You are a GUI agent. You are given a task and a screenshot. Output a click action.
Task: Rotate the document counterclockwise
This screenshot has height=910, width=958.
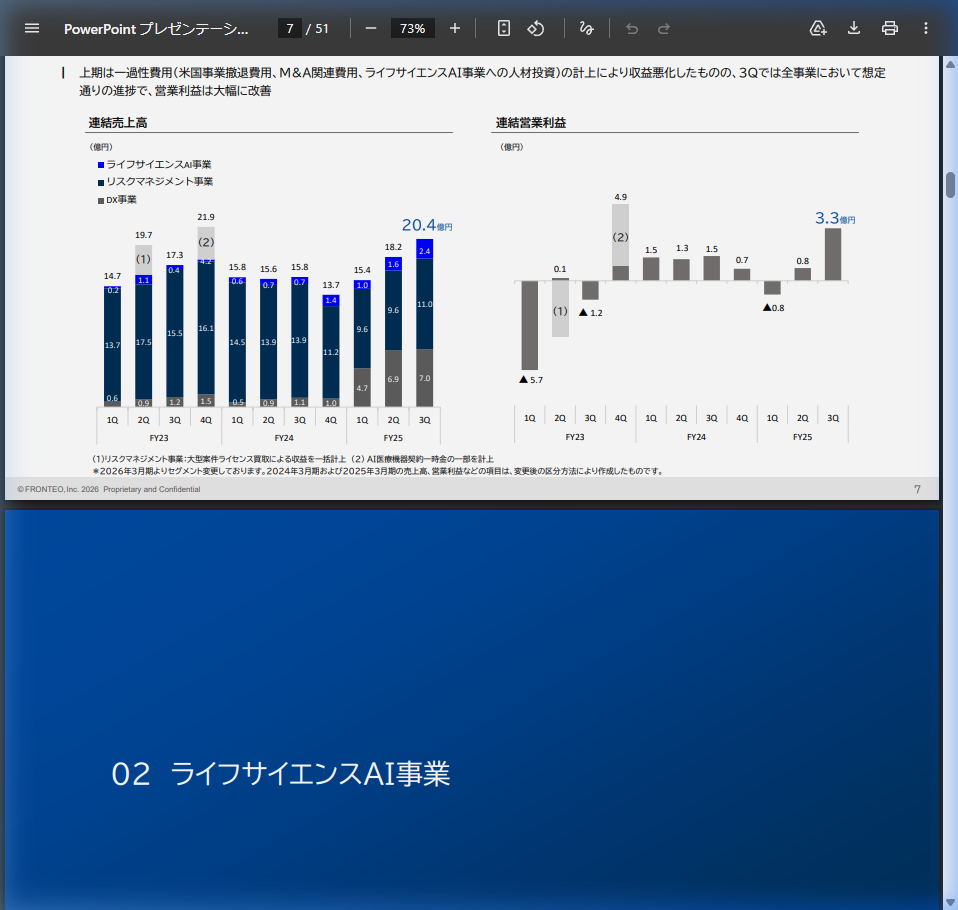(x=536, y=28)
